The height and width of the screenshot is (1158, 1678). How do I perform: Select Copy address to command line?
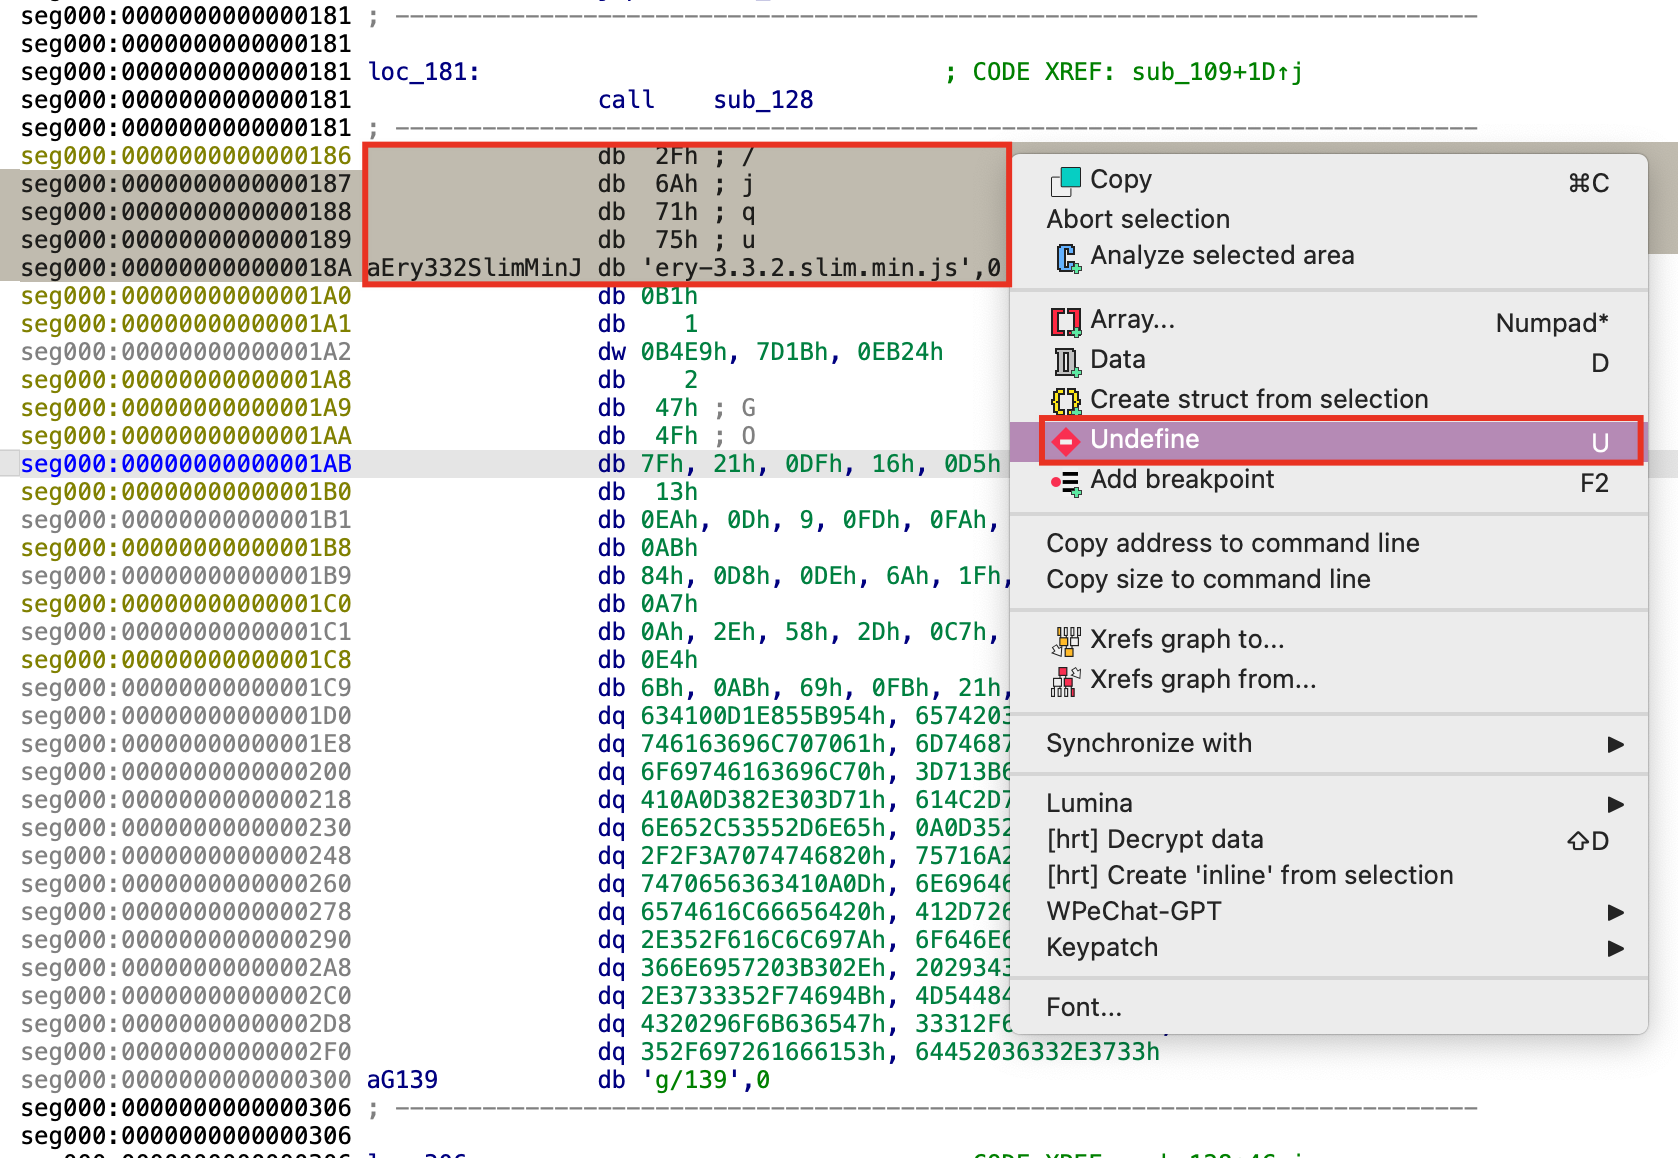pyautogui.click(x=1232, y=543)
